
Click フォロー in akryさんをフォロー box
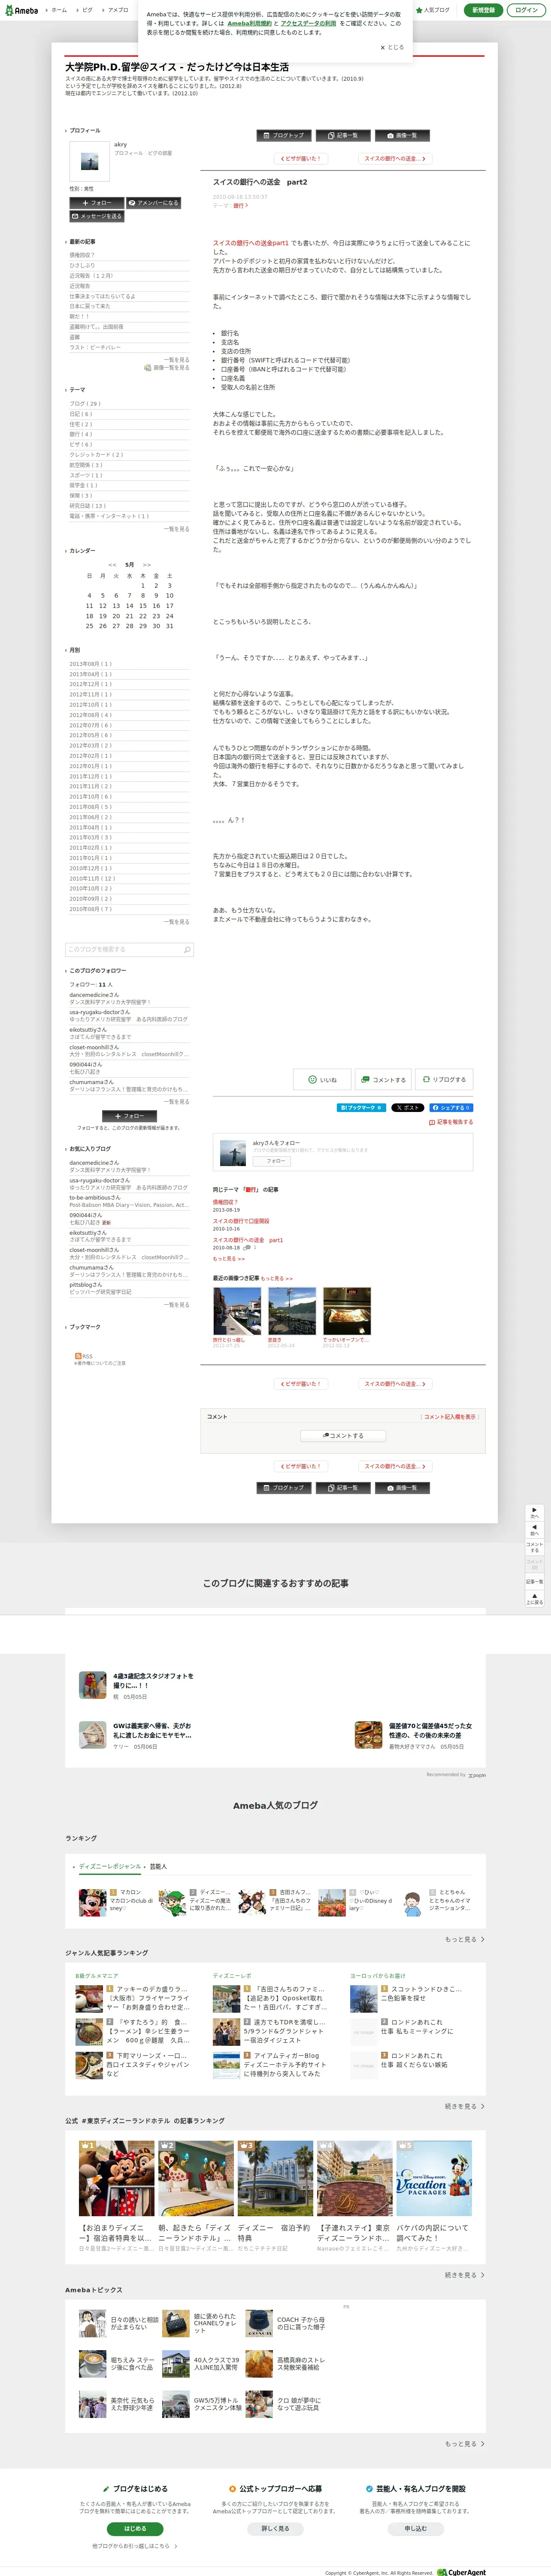[x=271, y=1161]
